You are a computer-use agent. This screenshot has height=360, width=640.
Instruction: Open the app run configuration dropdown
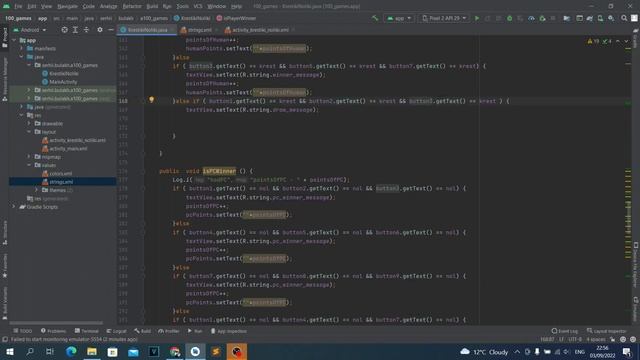click(x=399, y=18)
